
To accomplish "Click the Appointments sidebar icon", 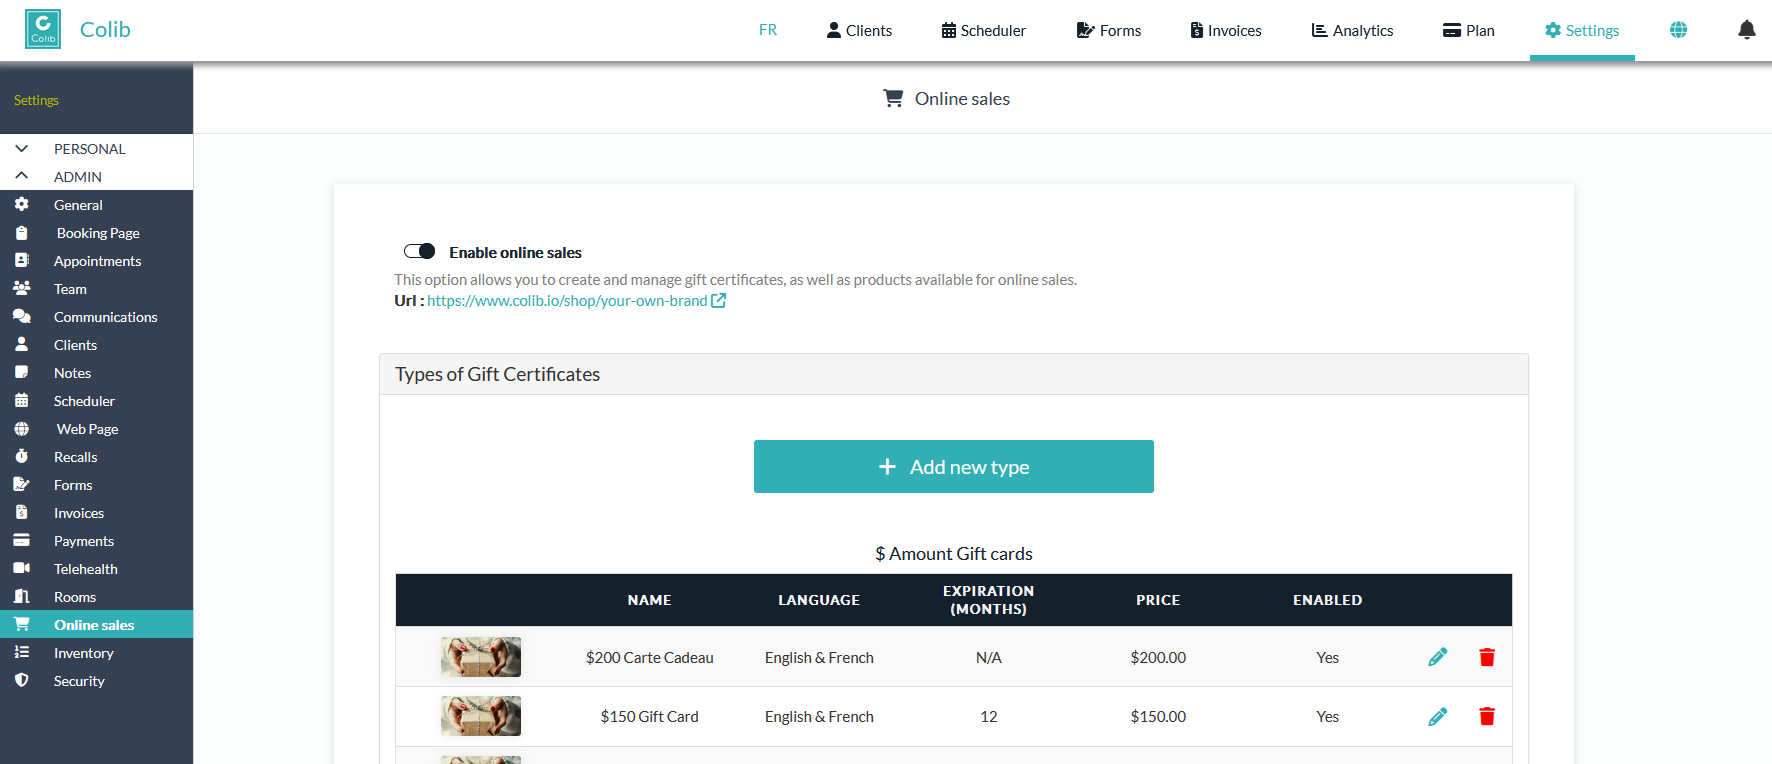I will [21, 260].
